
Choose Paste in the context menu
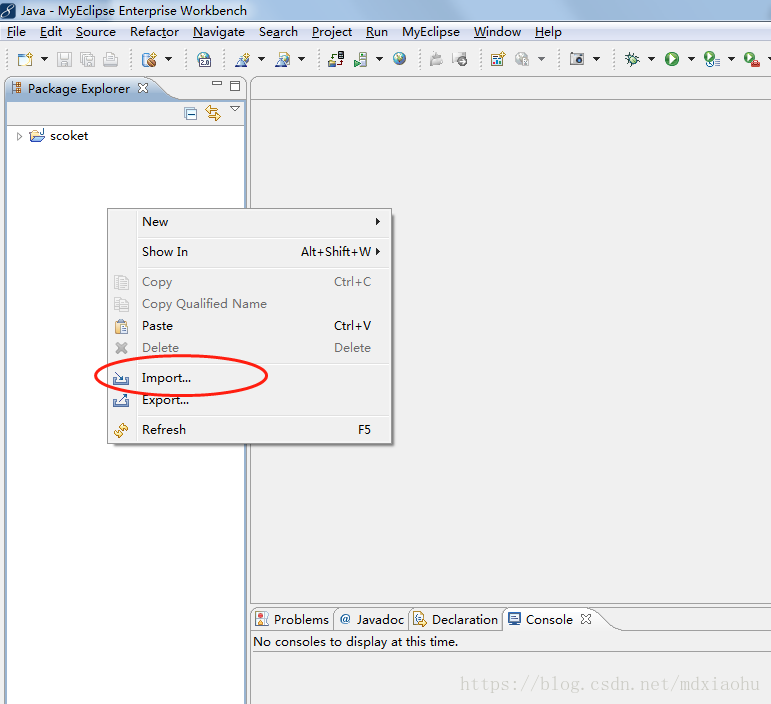[x=250, y=326]
